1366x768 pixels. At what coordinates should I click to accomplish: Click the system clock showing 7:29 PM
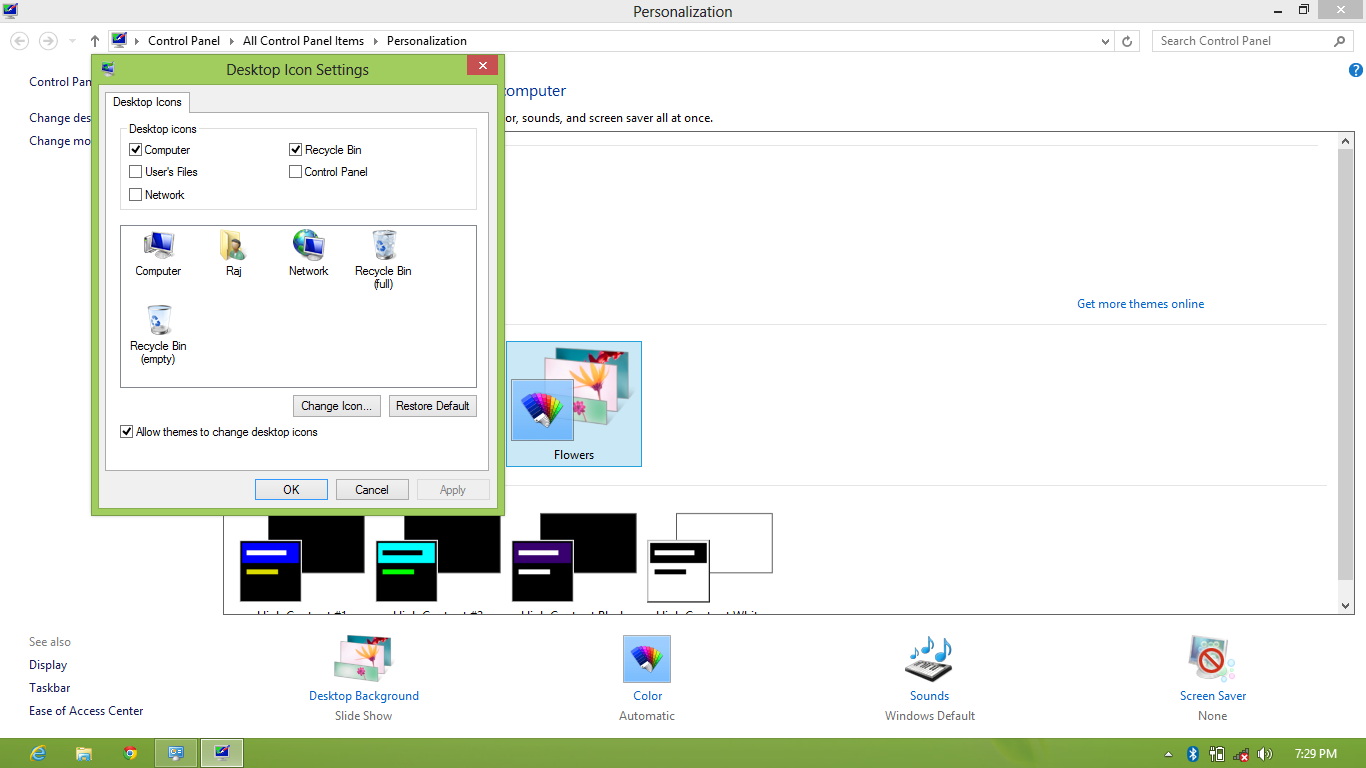click(1315, 754)
